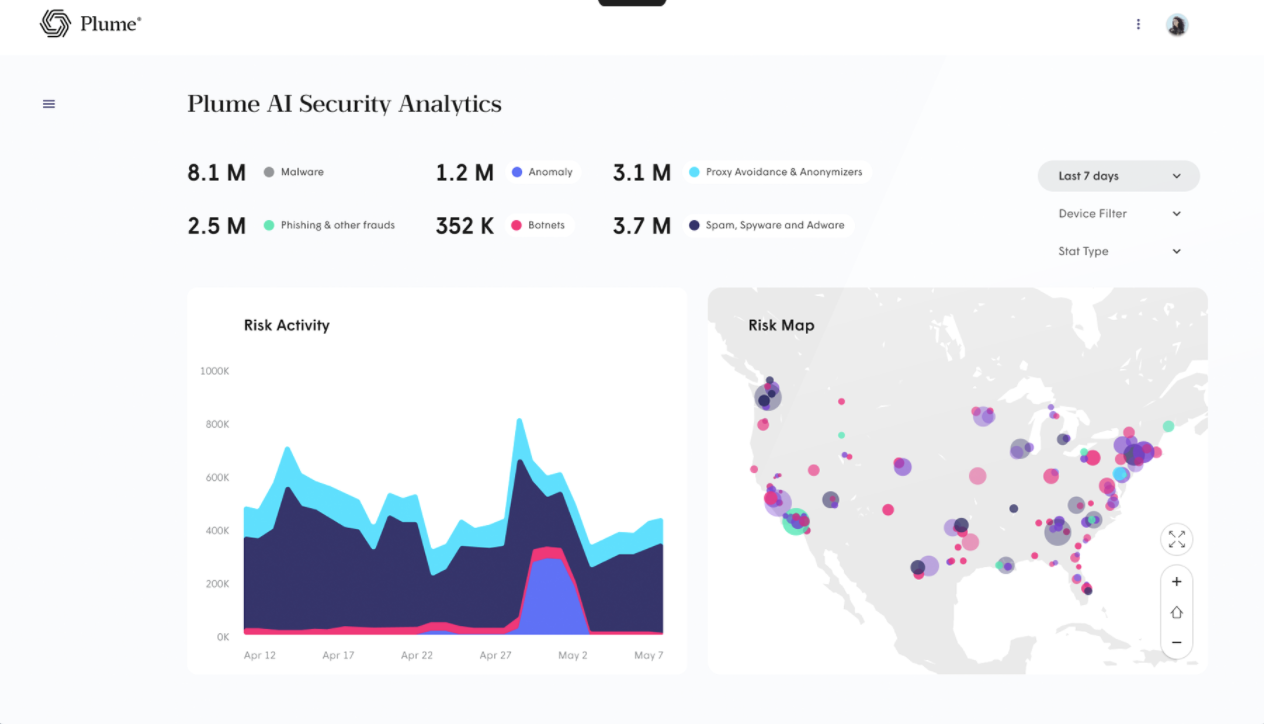
Task: Toggle the Malware legend filter
Action: pos(293,172)
